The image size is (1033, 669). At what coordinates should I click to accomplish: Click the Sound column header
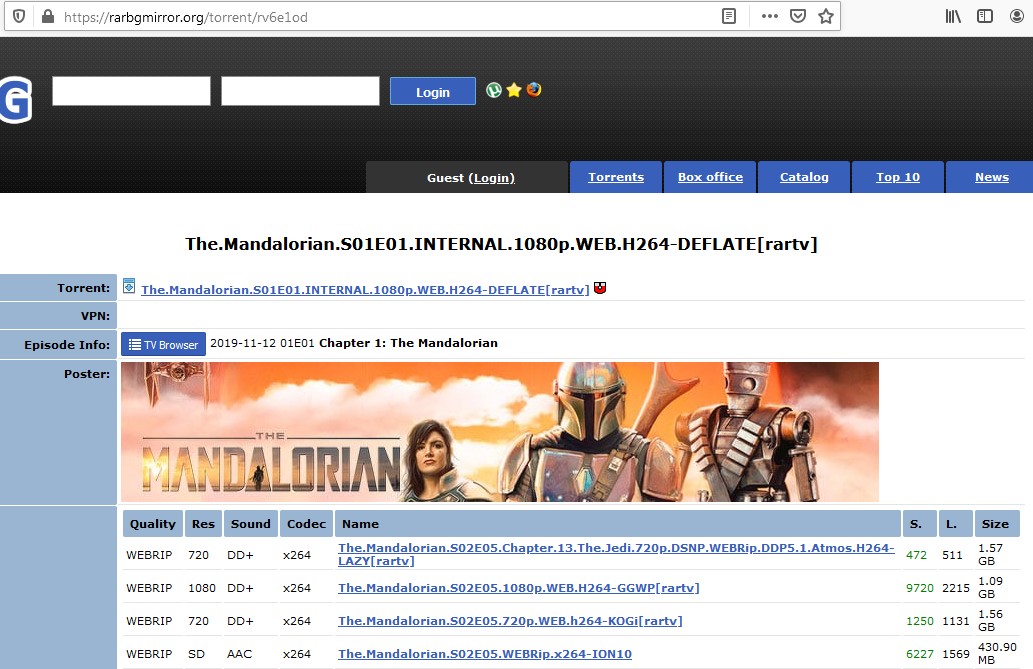[x=250, y=523]
